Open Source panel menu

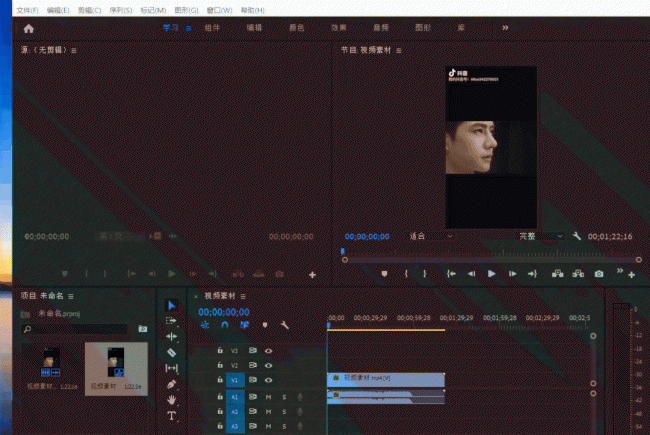click(74, 51)
